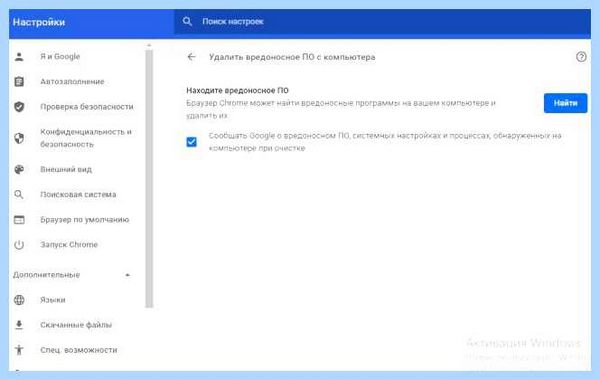This screenshot has height=380, width=600.
Task: Click the window icon for Браузер по умолчанию
Action: point(19,220)
